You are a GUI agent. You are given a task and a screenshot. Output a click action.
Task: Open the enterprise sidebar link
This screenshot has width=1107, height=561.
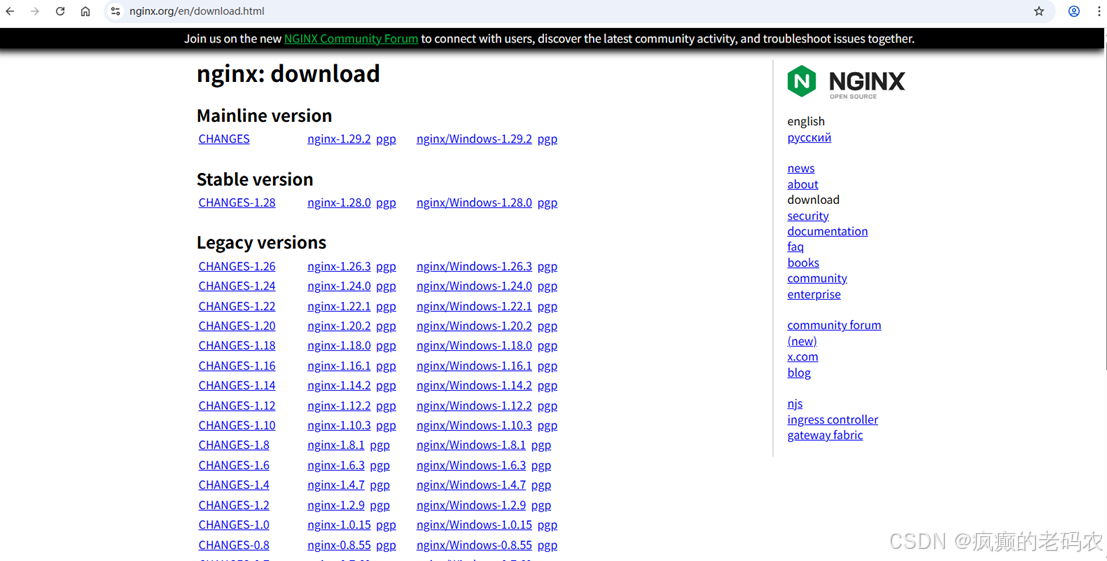pos(814,294)
